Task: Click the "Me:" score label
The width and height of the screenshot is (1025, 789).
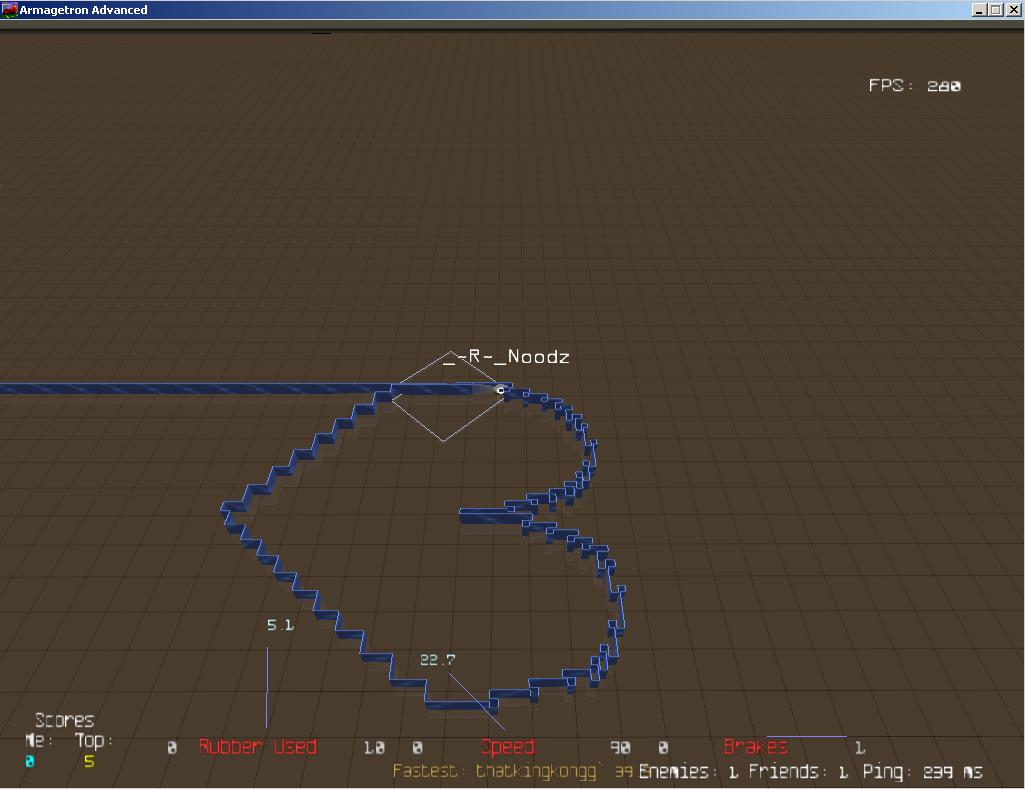Action: pos(39,741)
